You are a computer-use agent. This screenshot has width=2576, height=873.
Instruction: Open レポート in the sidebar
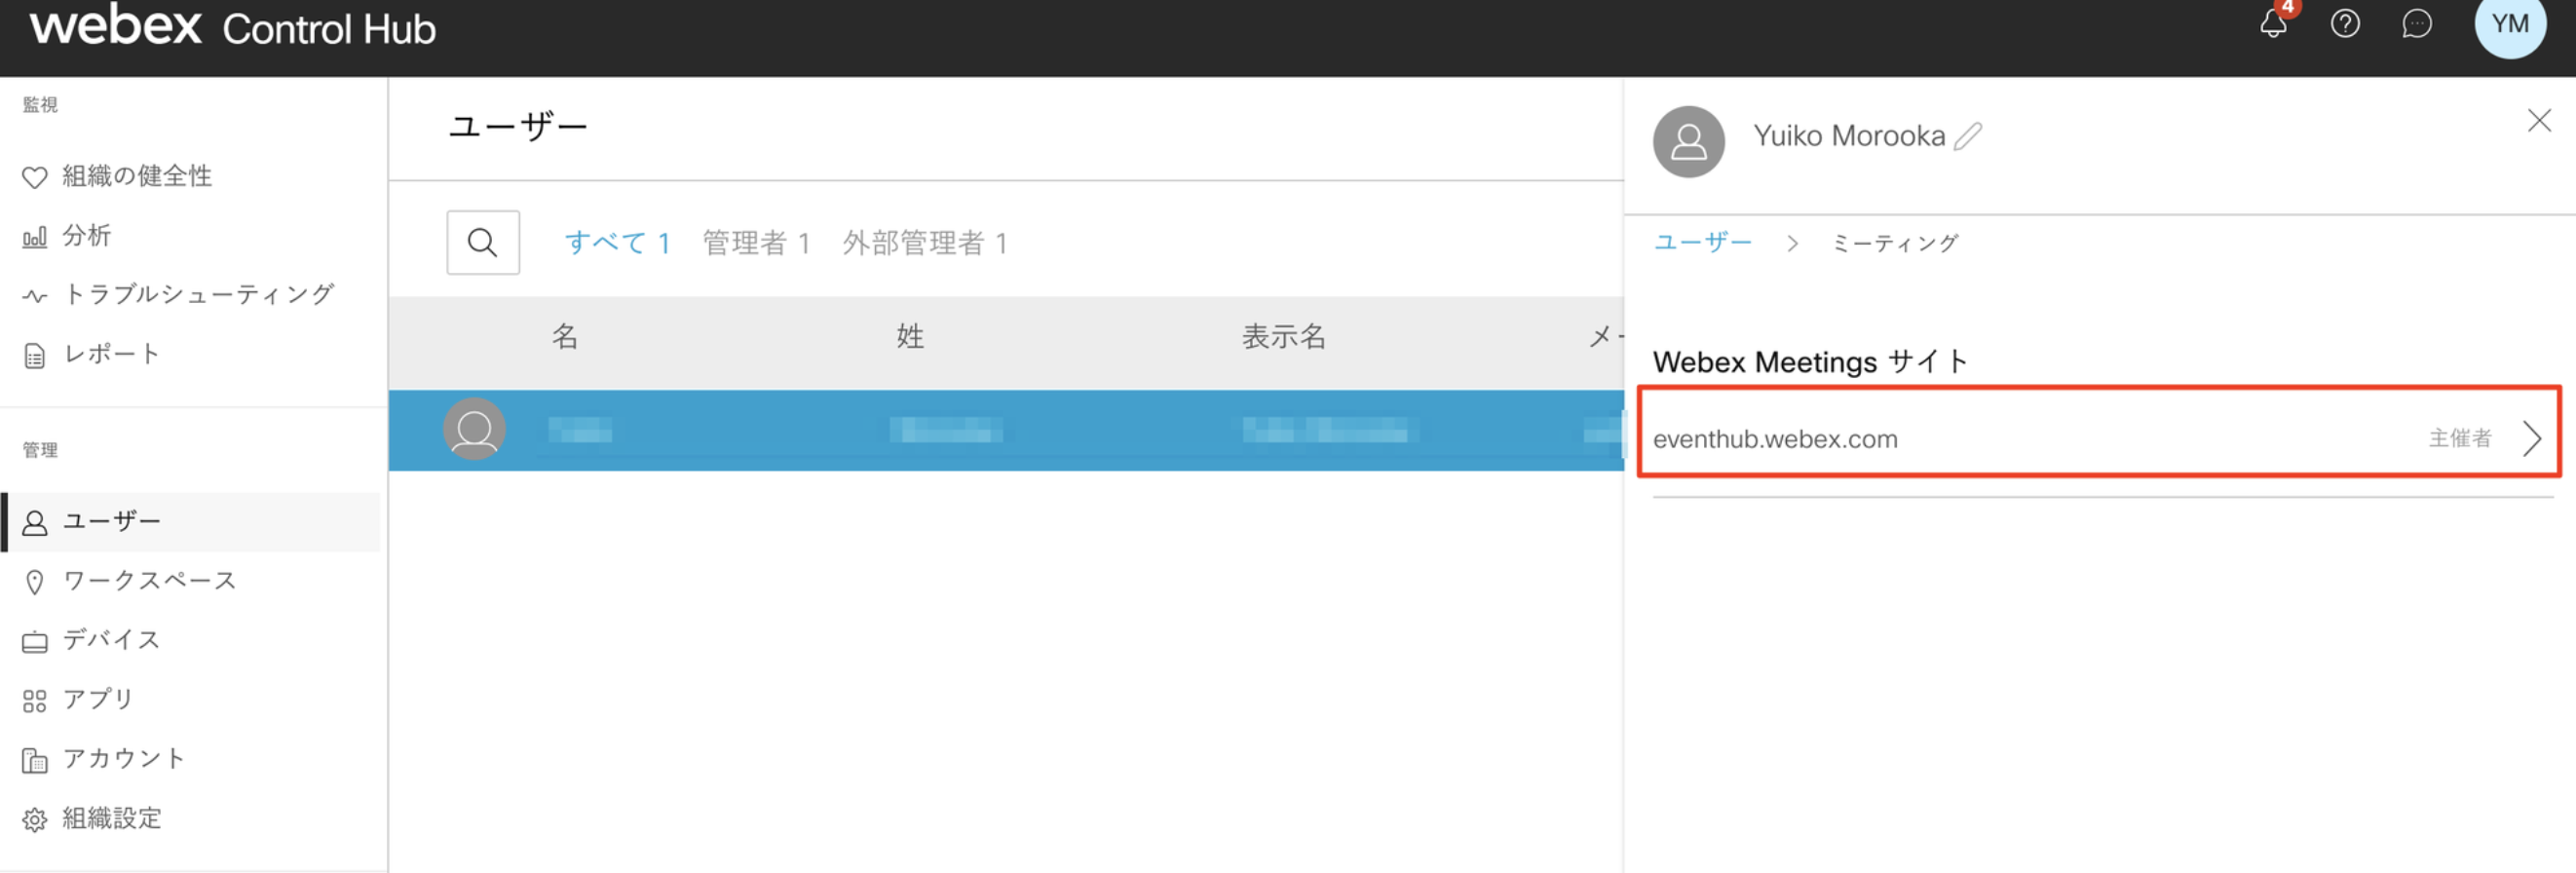[91, 354]
